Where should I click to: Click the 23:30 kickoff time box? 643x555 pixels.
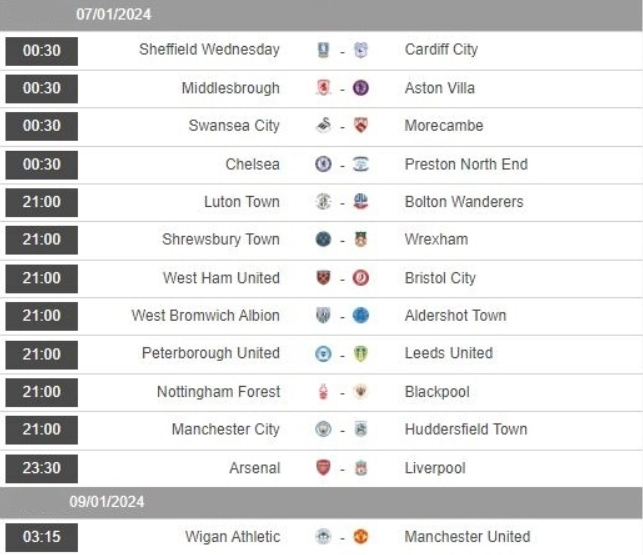tap(41, 468)
